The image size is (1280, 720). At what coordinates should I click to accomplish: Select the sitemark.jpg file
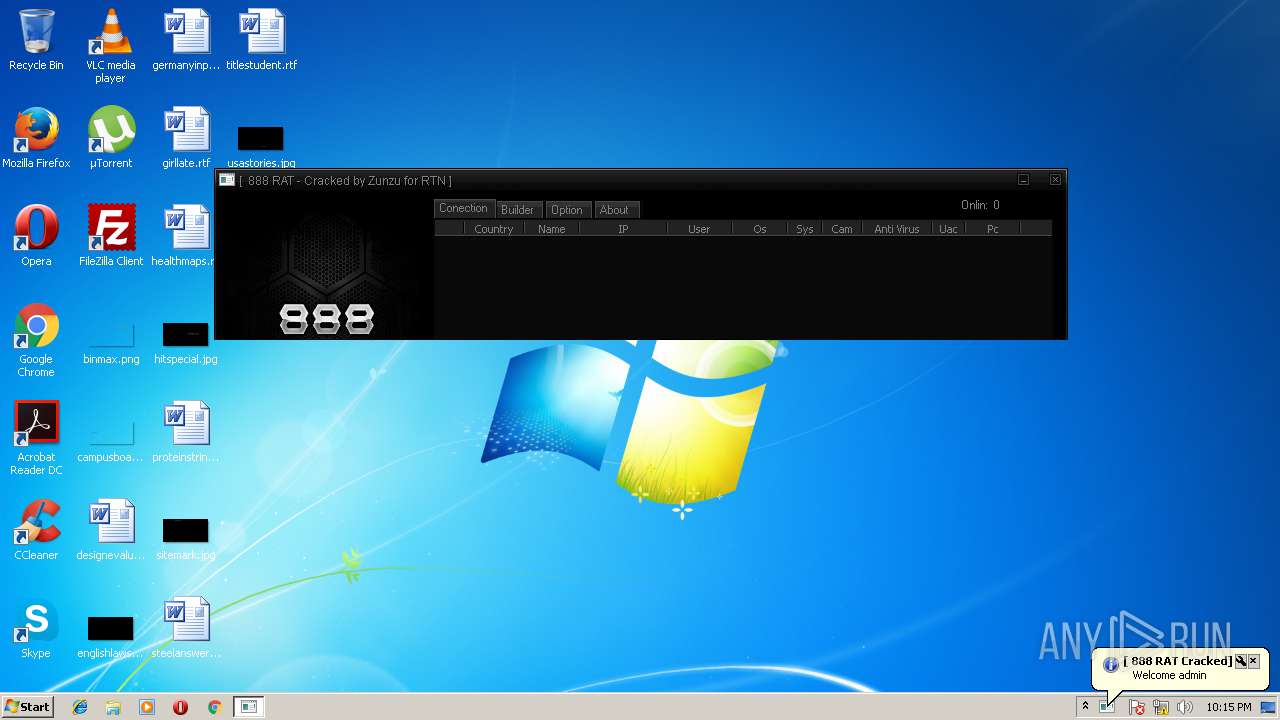click(186, 539)
